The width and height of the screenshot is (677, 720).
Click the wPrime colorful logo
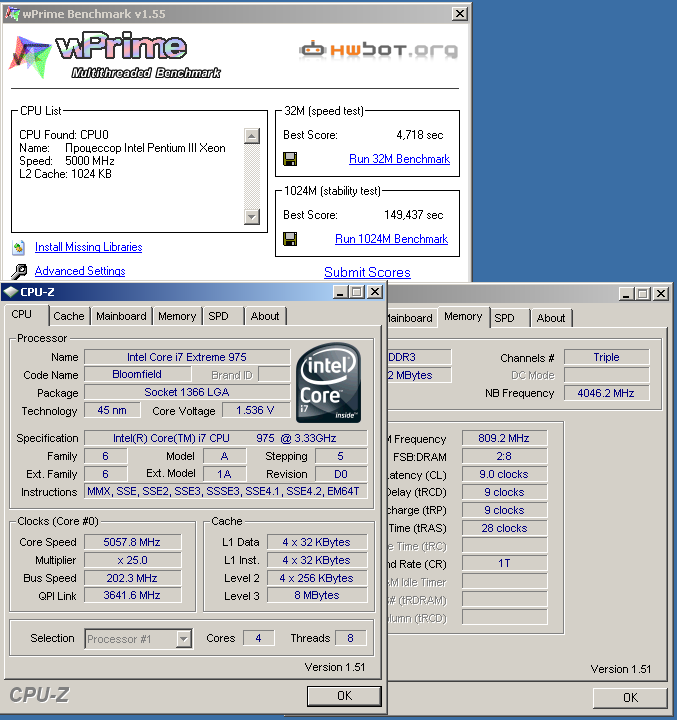point(30,57)
